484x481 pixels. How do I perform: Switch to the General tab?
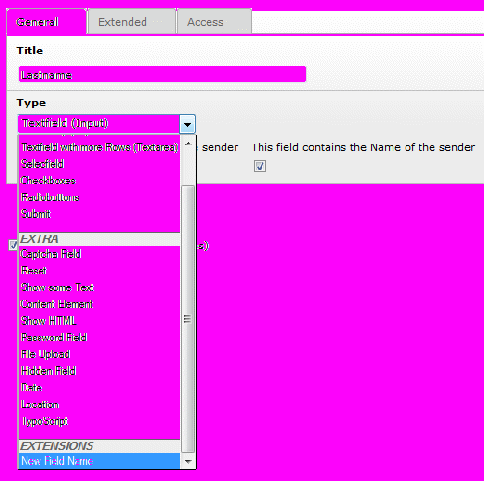(47, 22)
